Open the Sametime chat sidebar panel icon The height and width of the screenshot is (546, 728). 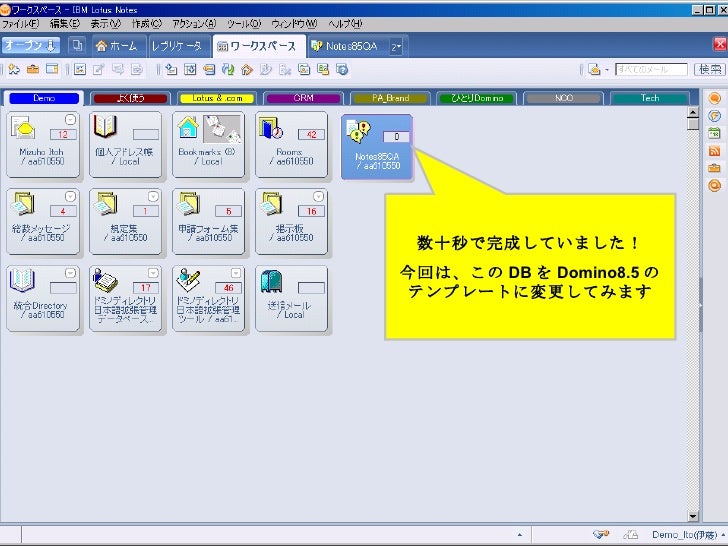pos(715,98)
